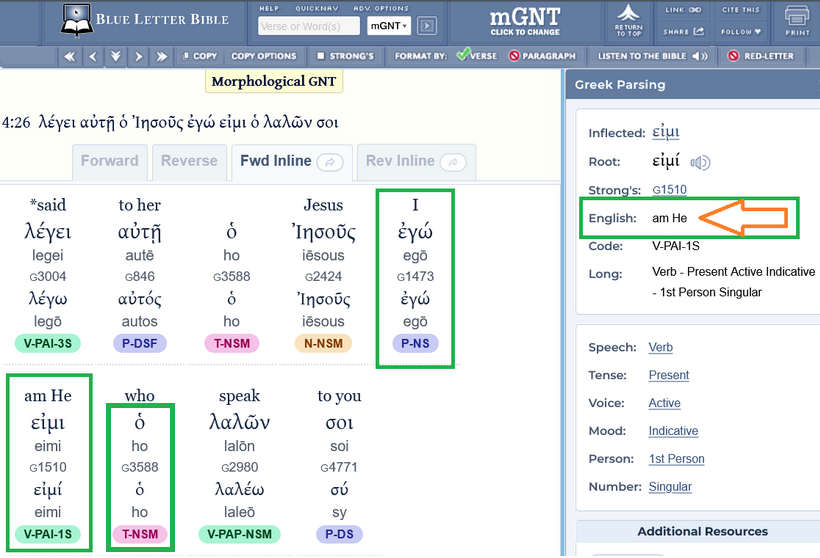
Task: Click mGNT Click to Change version selector
Action: pyautogui.click(x=525, y=21)
